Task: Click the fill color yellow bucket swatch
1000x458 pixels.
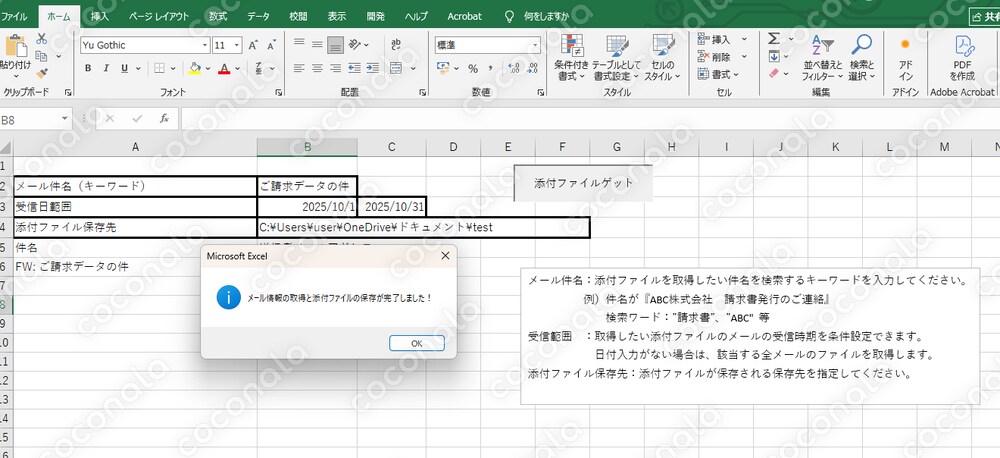Action: [195, 68]
